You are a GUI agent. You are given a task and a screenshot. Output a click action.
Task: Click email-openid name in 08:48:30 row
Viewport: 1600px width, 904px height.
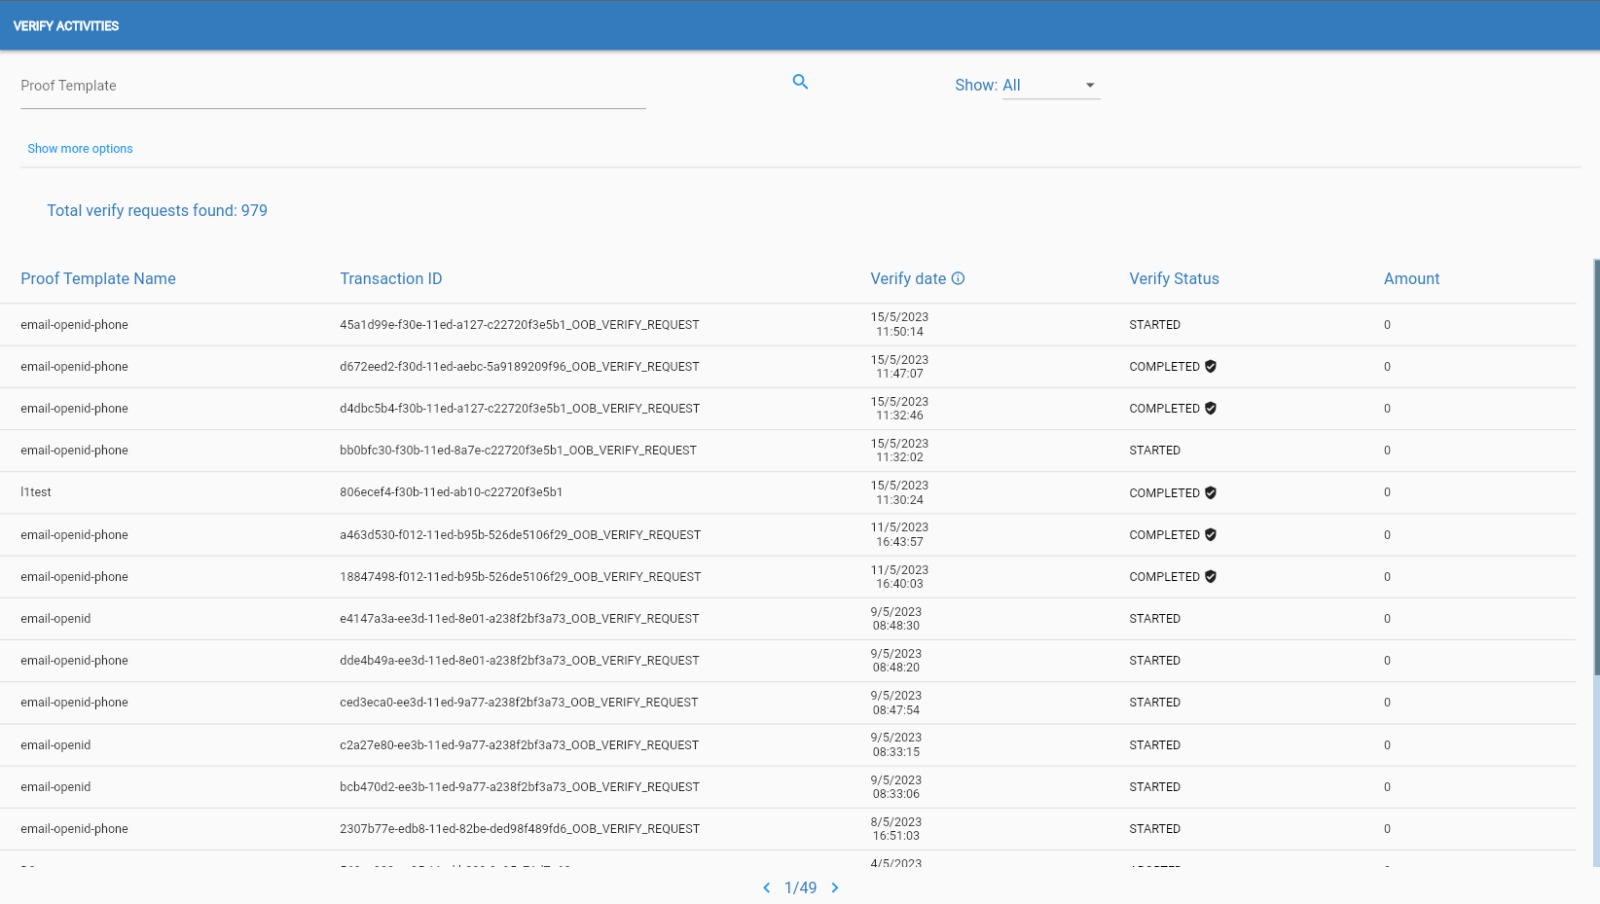tap(55, 619)
